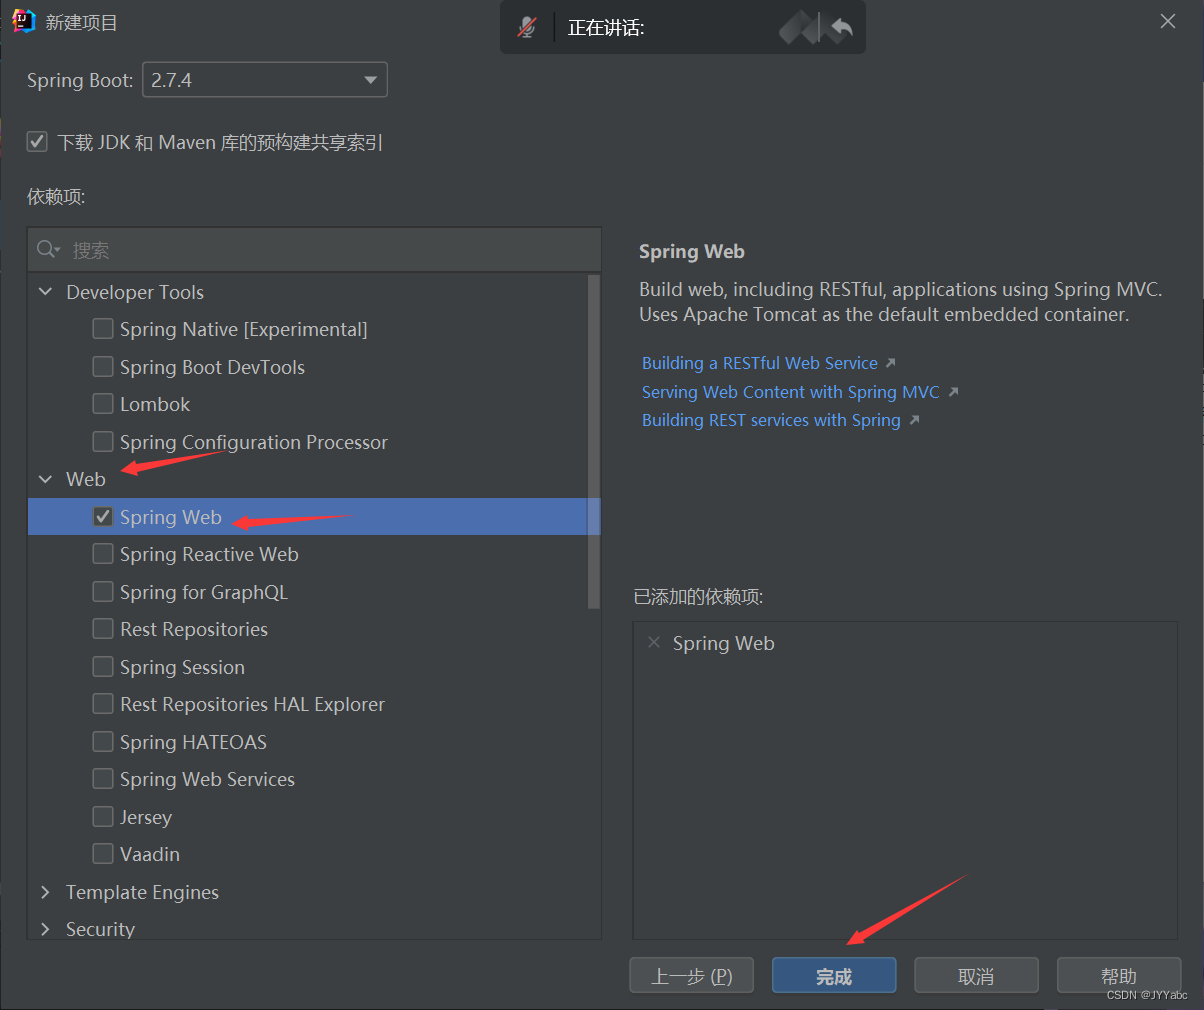
Task: Check the Vaadin dependency
Action: (102, 854)
